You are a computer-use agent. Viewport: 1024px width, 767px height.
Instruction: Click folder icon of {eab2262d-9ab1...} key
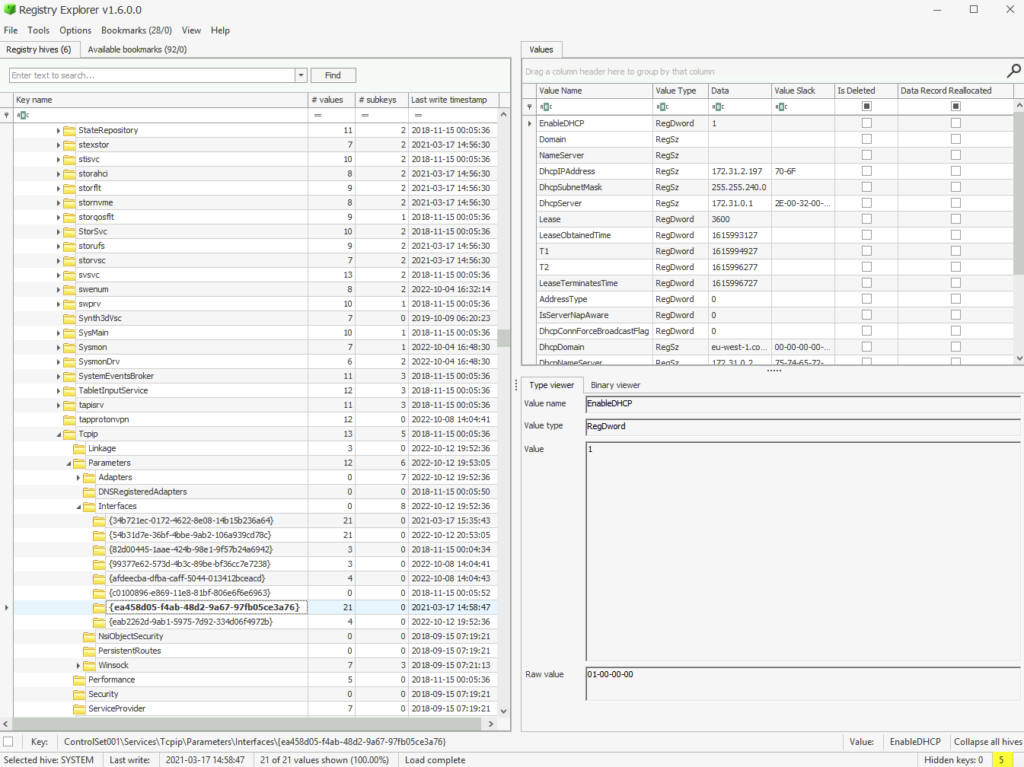coord(99,622)
